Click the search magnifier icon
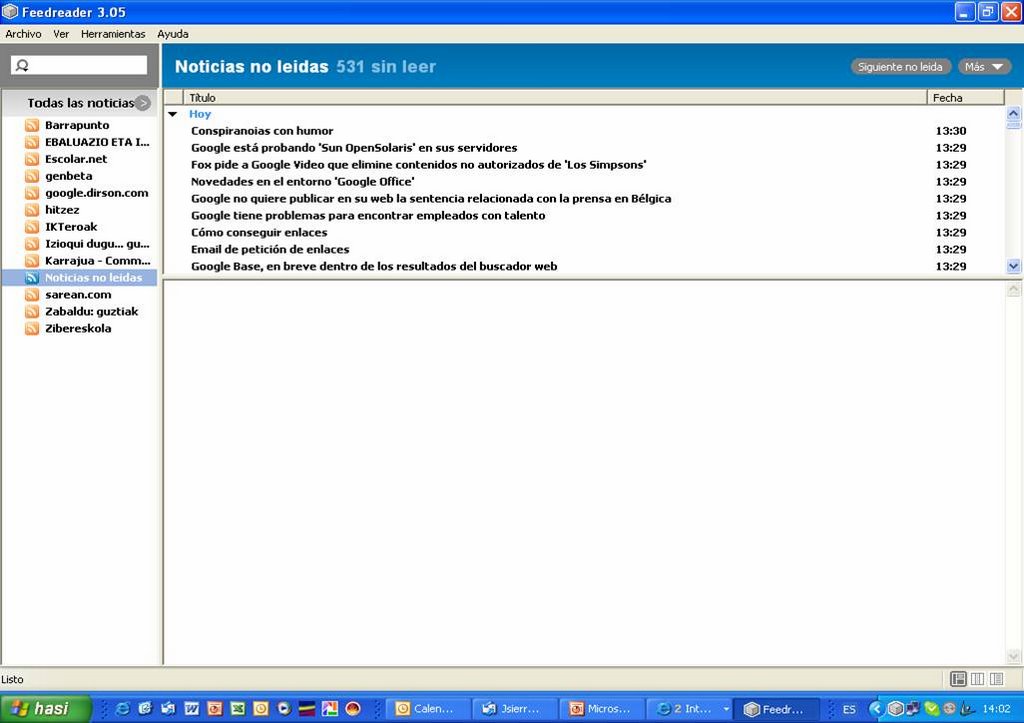1024x723 pixels. [22, 65]
